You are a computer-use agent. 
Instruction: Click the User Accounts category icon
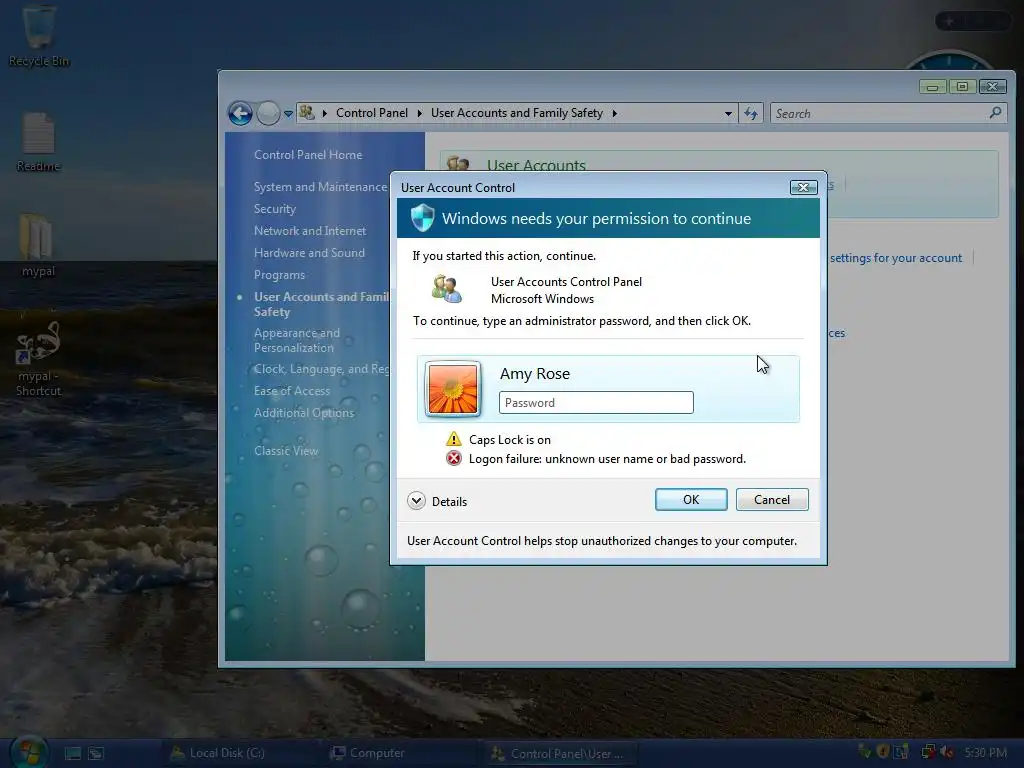point(458,164)
